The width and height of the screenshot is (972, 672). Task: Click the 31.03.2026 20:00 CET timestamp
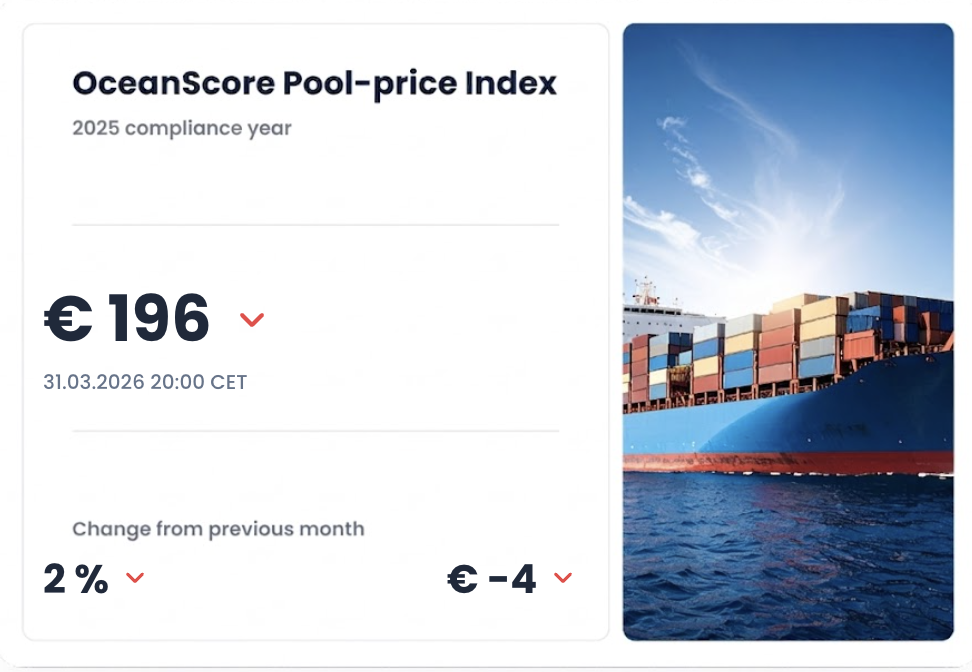coord(145,382)
